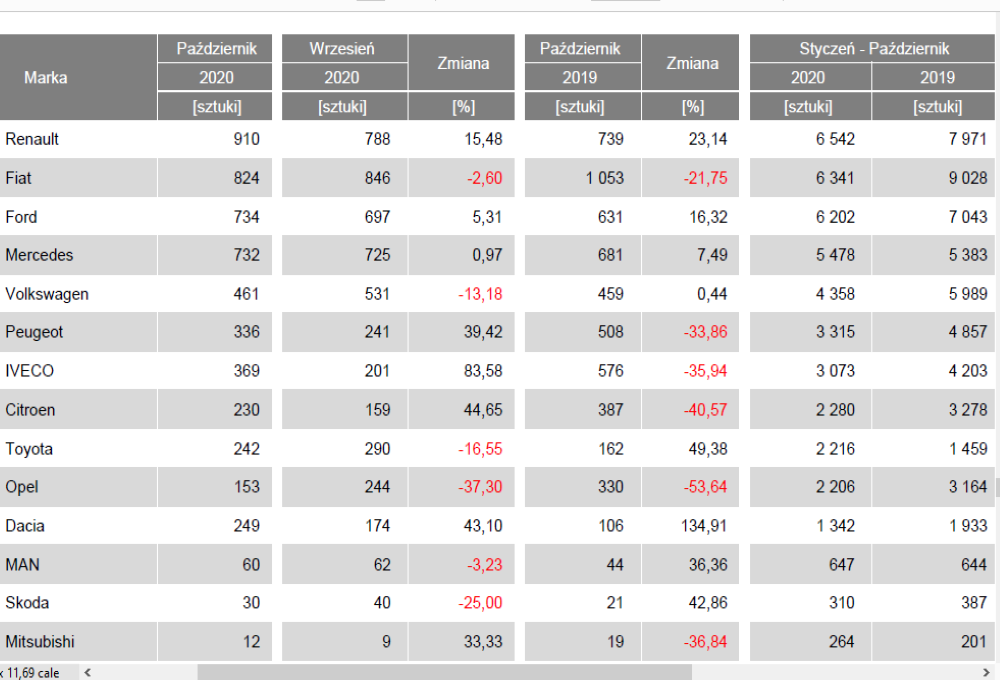1000x680 pixels.
Task: Select the Toyota row label
Action: pyautogui.click(x=29, y=449)
